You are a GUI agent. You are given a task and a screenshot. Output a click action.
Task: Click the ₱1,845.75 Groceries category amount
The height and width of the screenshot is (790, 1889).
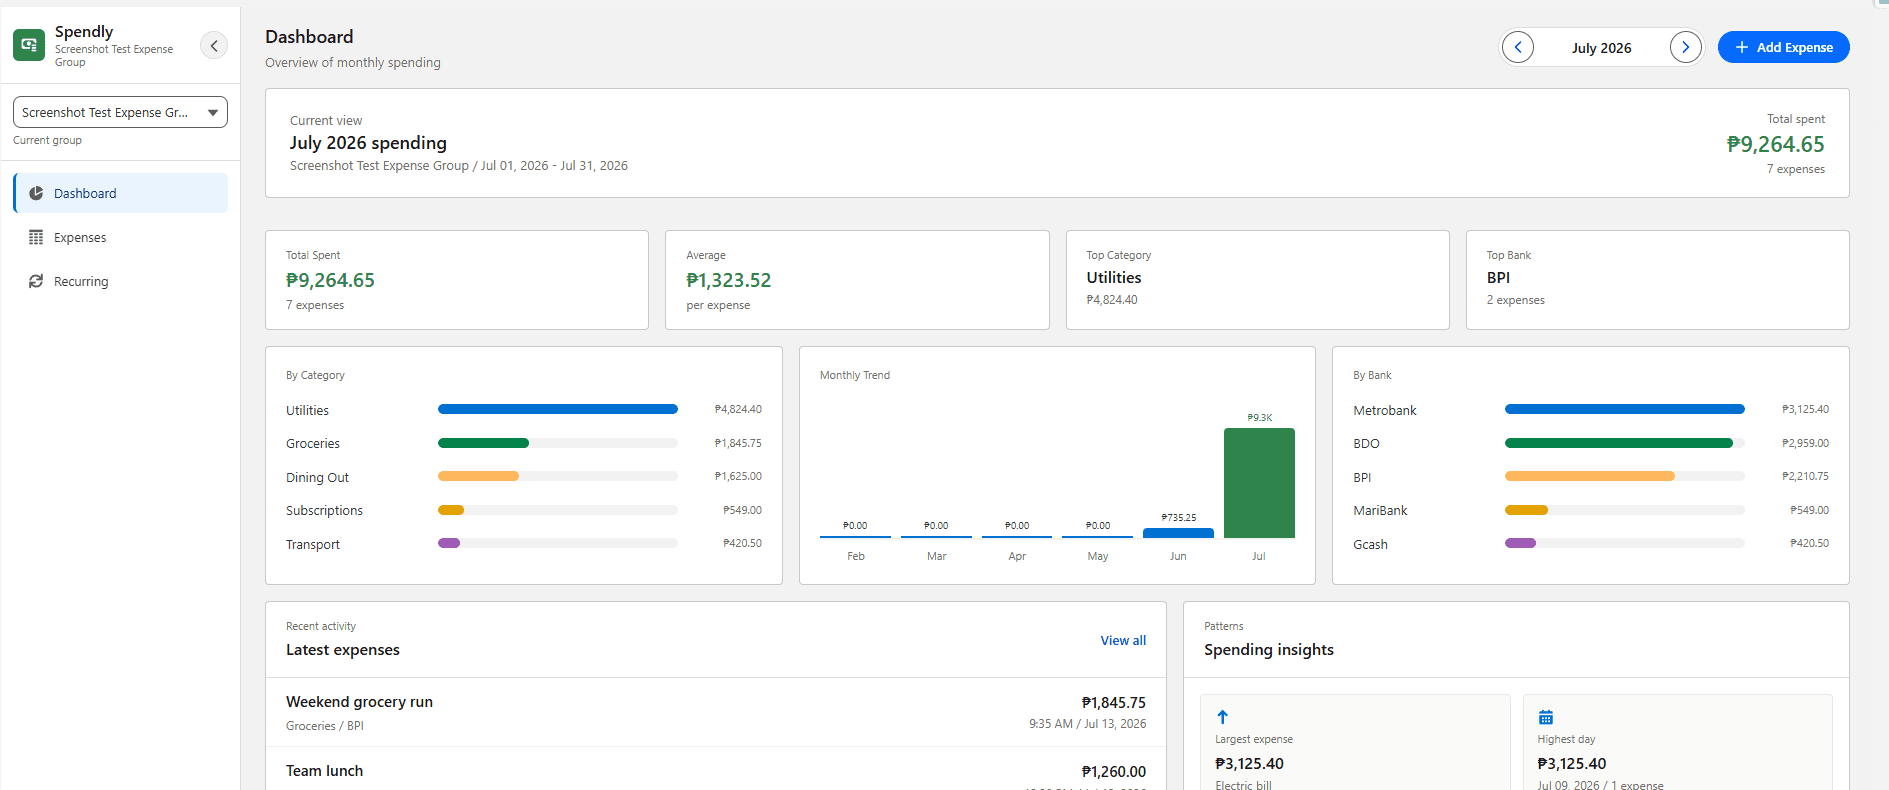738,443
